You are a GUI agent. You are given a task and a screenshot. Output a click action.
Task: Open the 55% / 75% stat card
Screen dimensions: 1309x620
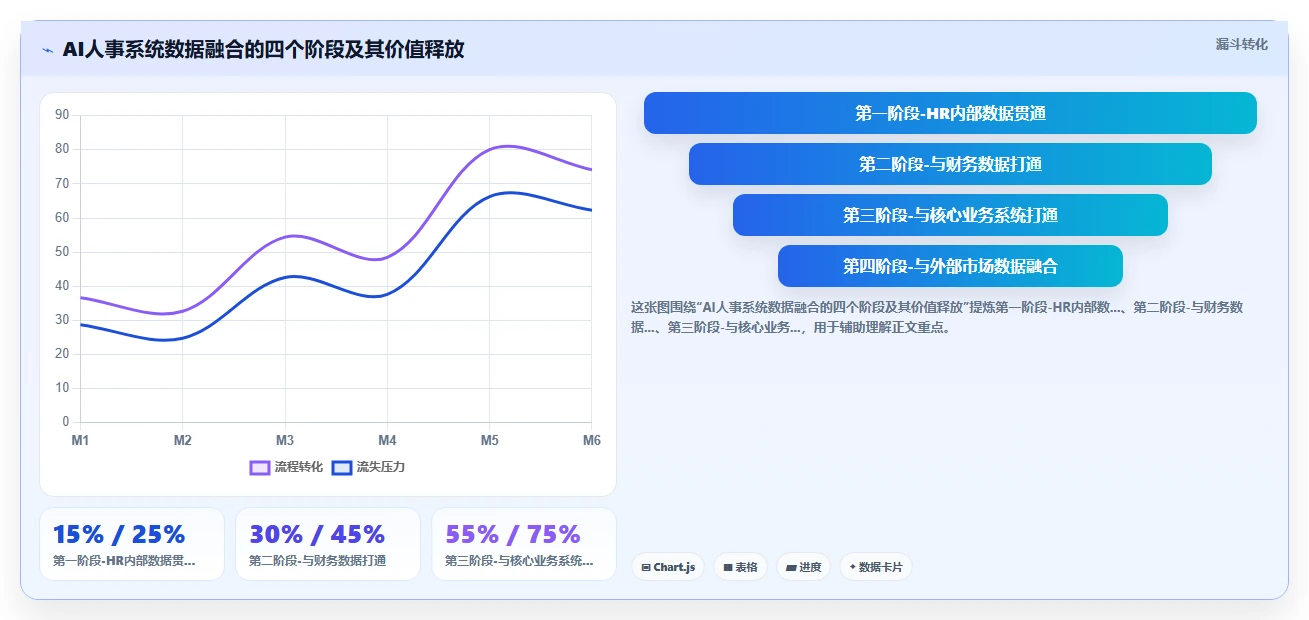tap(524, 544)
